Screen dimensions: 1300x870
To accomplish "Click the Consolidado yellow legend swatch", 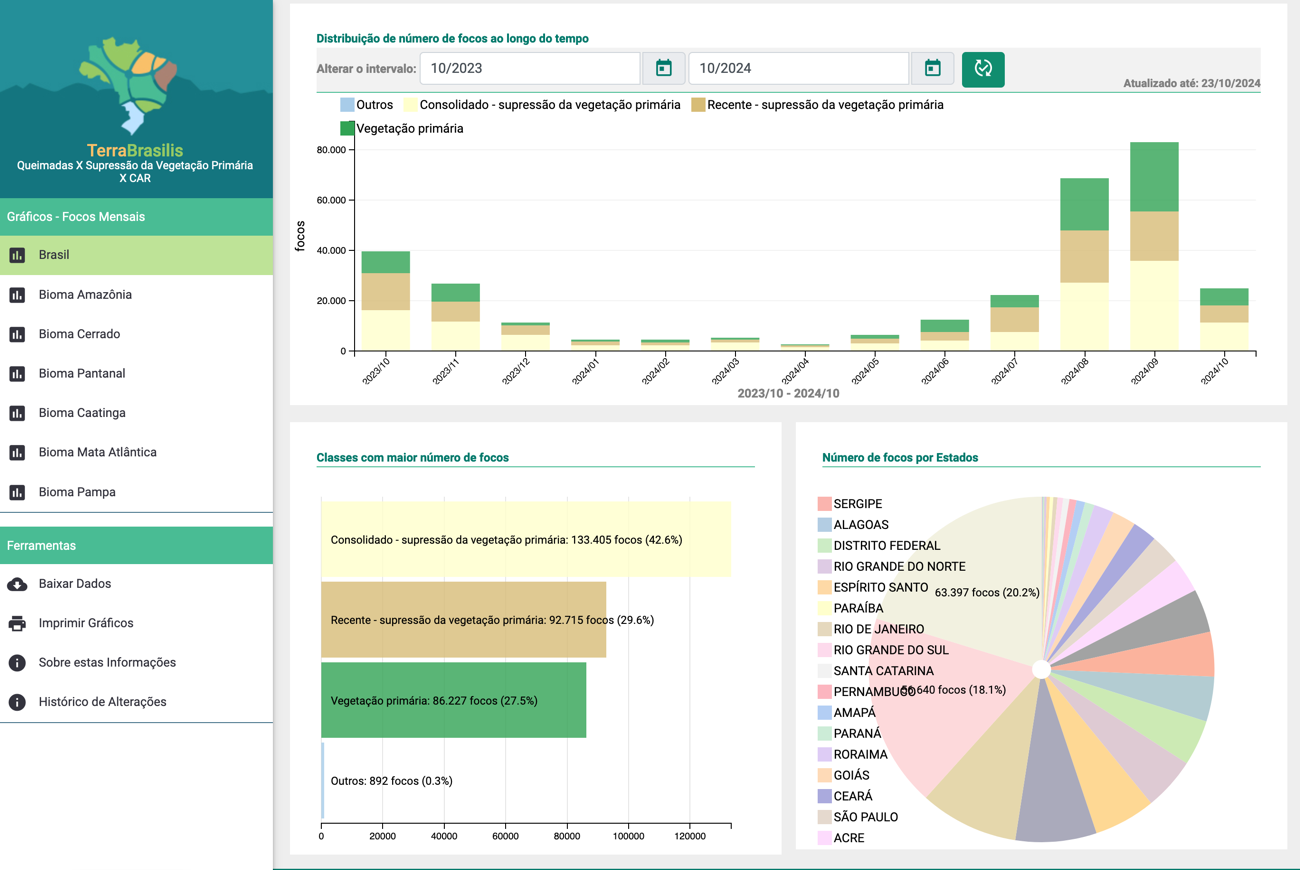I will click(x=410, y=105).
